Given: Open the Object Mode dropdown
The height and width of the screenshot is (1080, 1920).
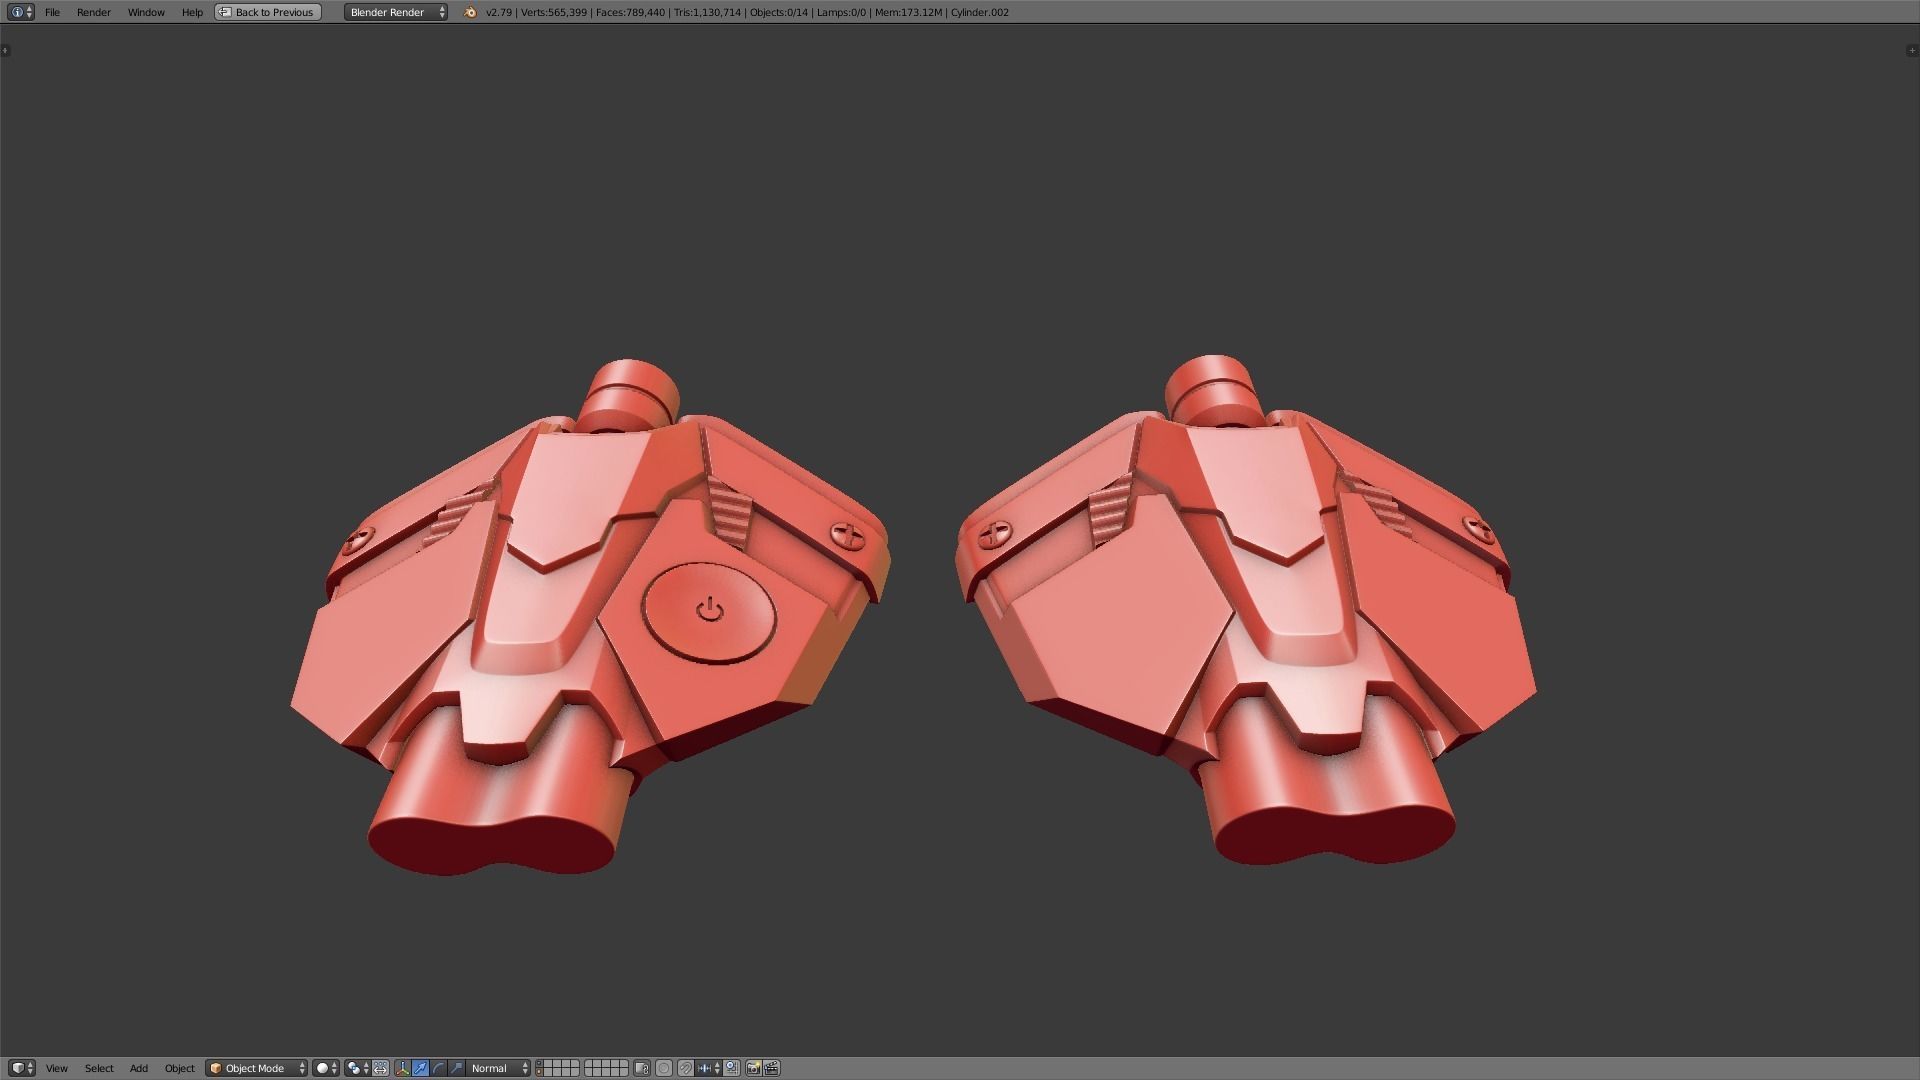Looking at the screenshot, I should [x=257, y=1068].
